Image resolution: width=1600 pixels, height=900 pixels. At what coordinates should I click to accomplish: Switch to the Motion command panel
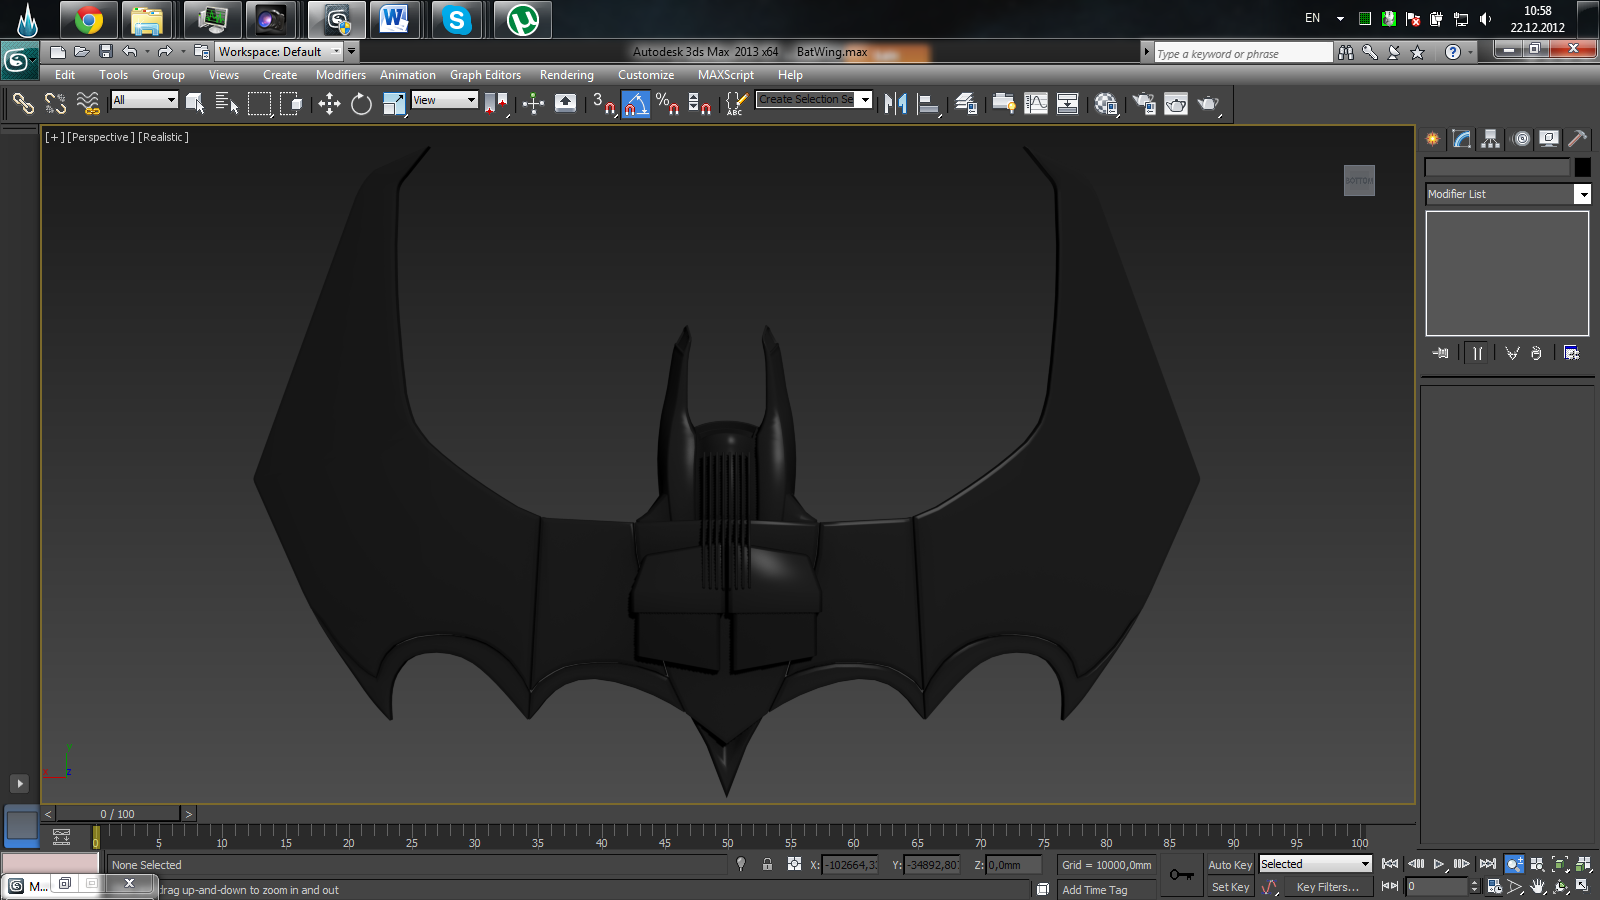pyautogui.click(x=1521, y=139)
